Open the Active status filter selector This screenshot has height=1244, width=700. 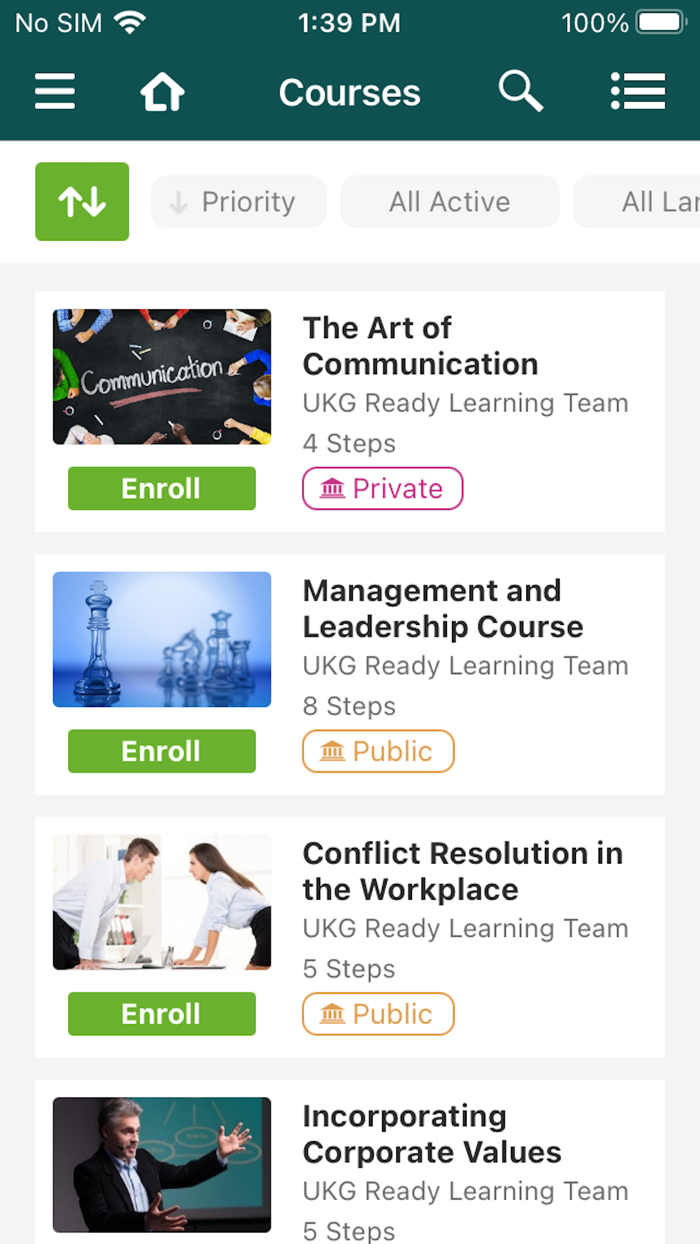point(449,201)
